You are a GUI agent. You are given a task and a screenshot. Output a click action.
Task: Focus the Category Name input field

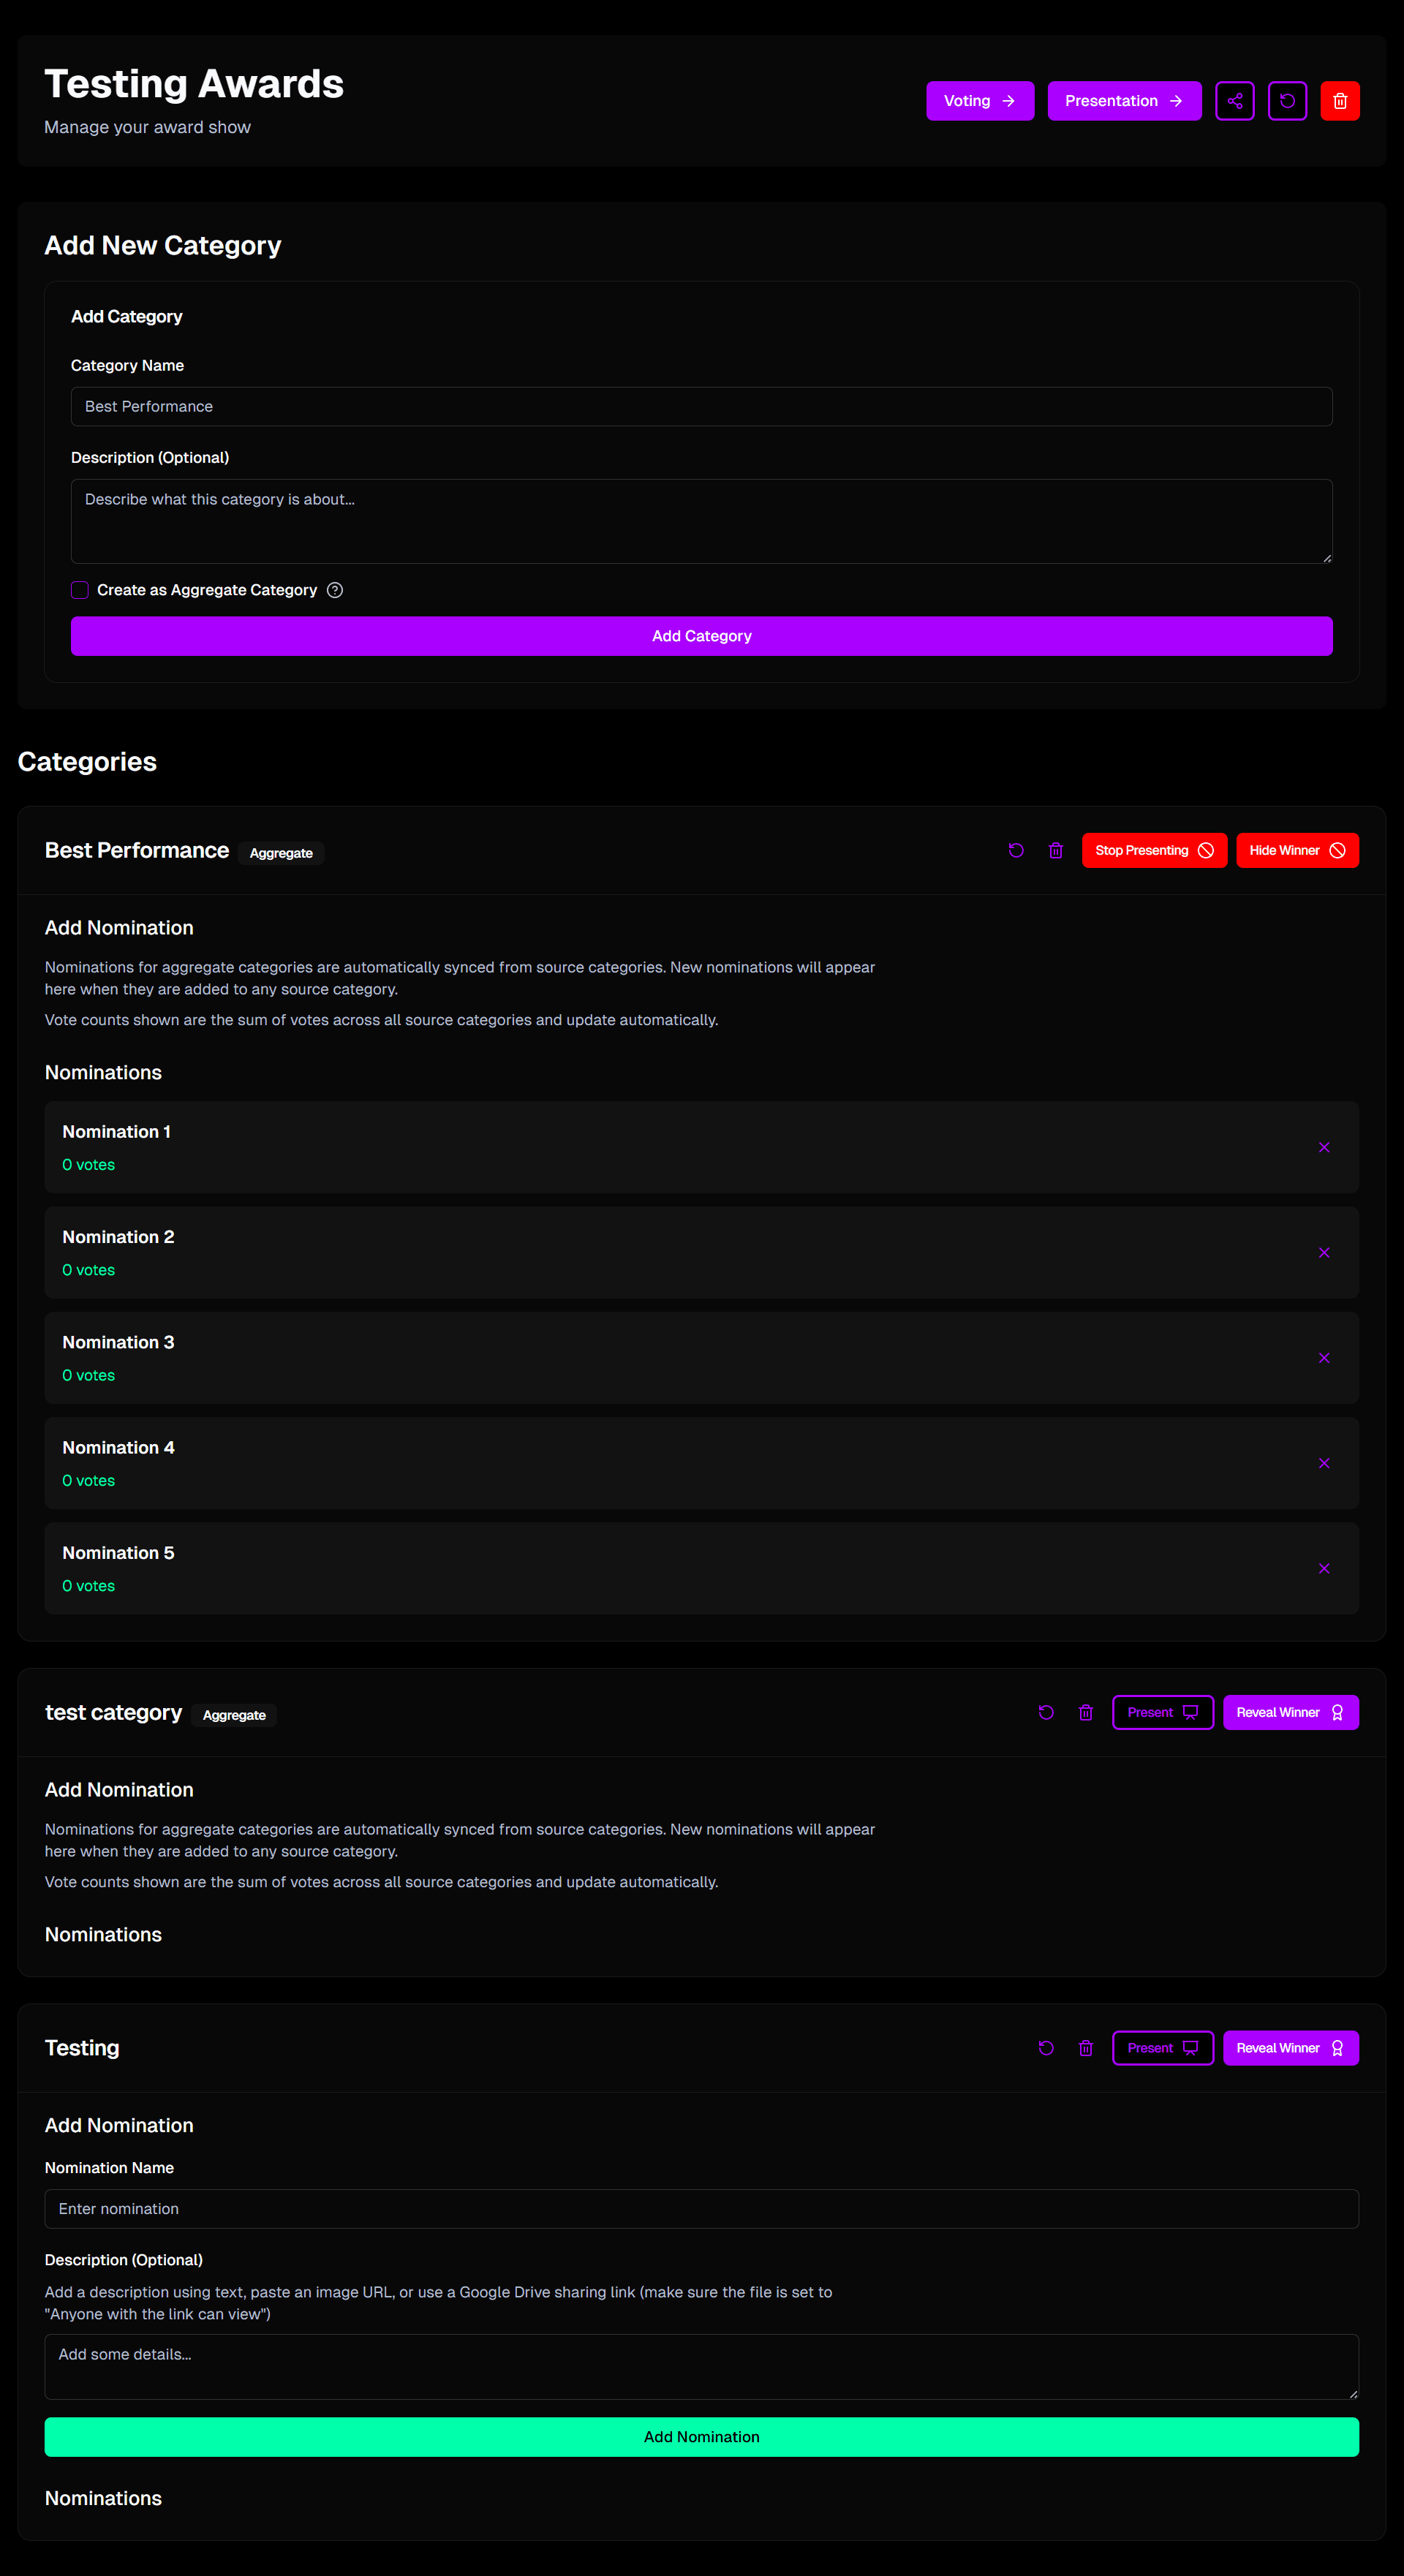(x=701, y=406)
